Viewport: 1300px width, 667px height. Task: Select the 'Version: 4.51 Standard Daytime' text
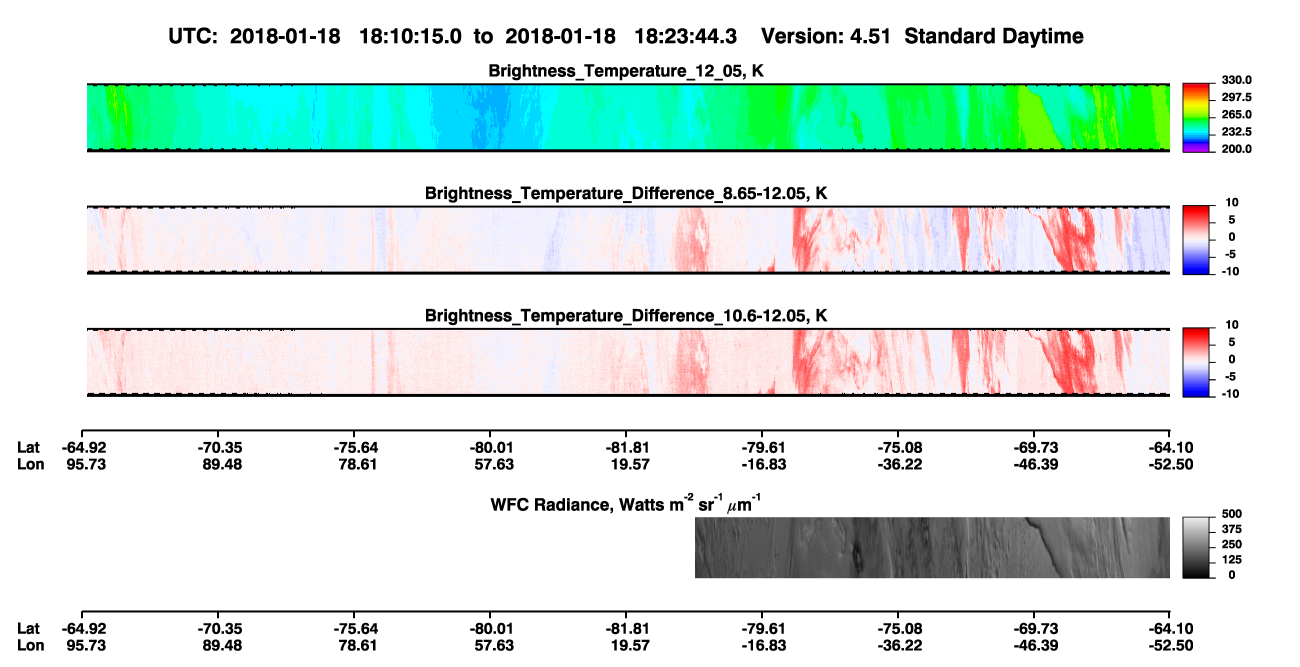[922, 36]
